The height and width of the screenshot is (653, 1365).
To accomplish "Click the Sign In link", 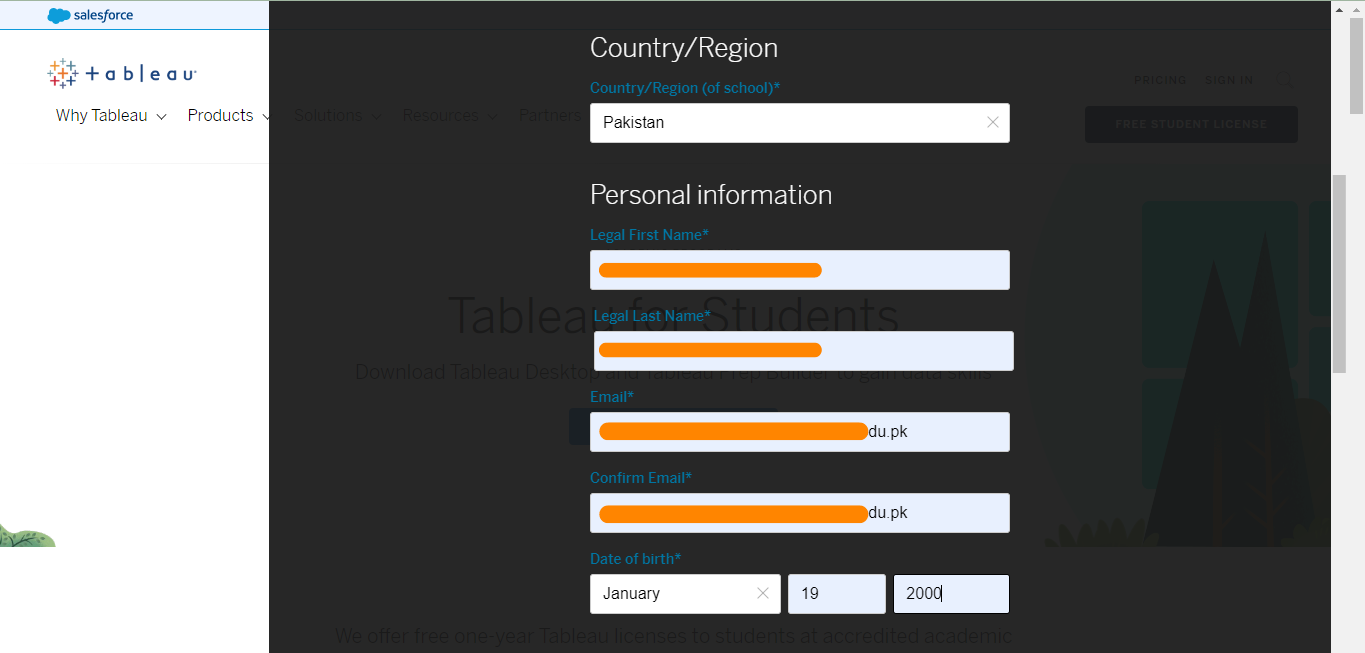I will [1229, 80].
